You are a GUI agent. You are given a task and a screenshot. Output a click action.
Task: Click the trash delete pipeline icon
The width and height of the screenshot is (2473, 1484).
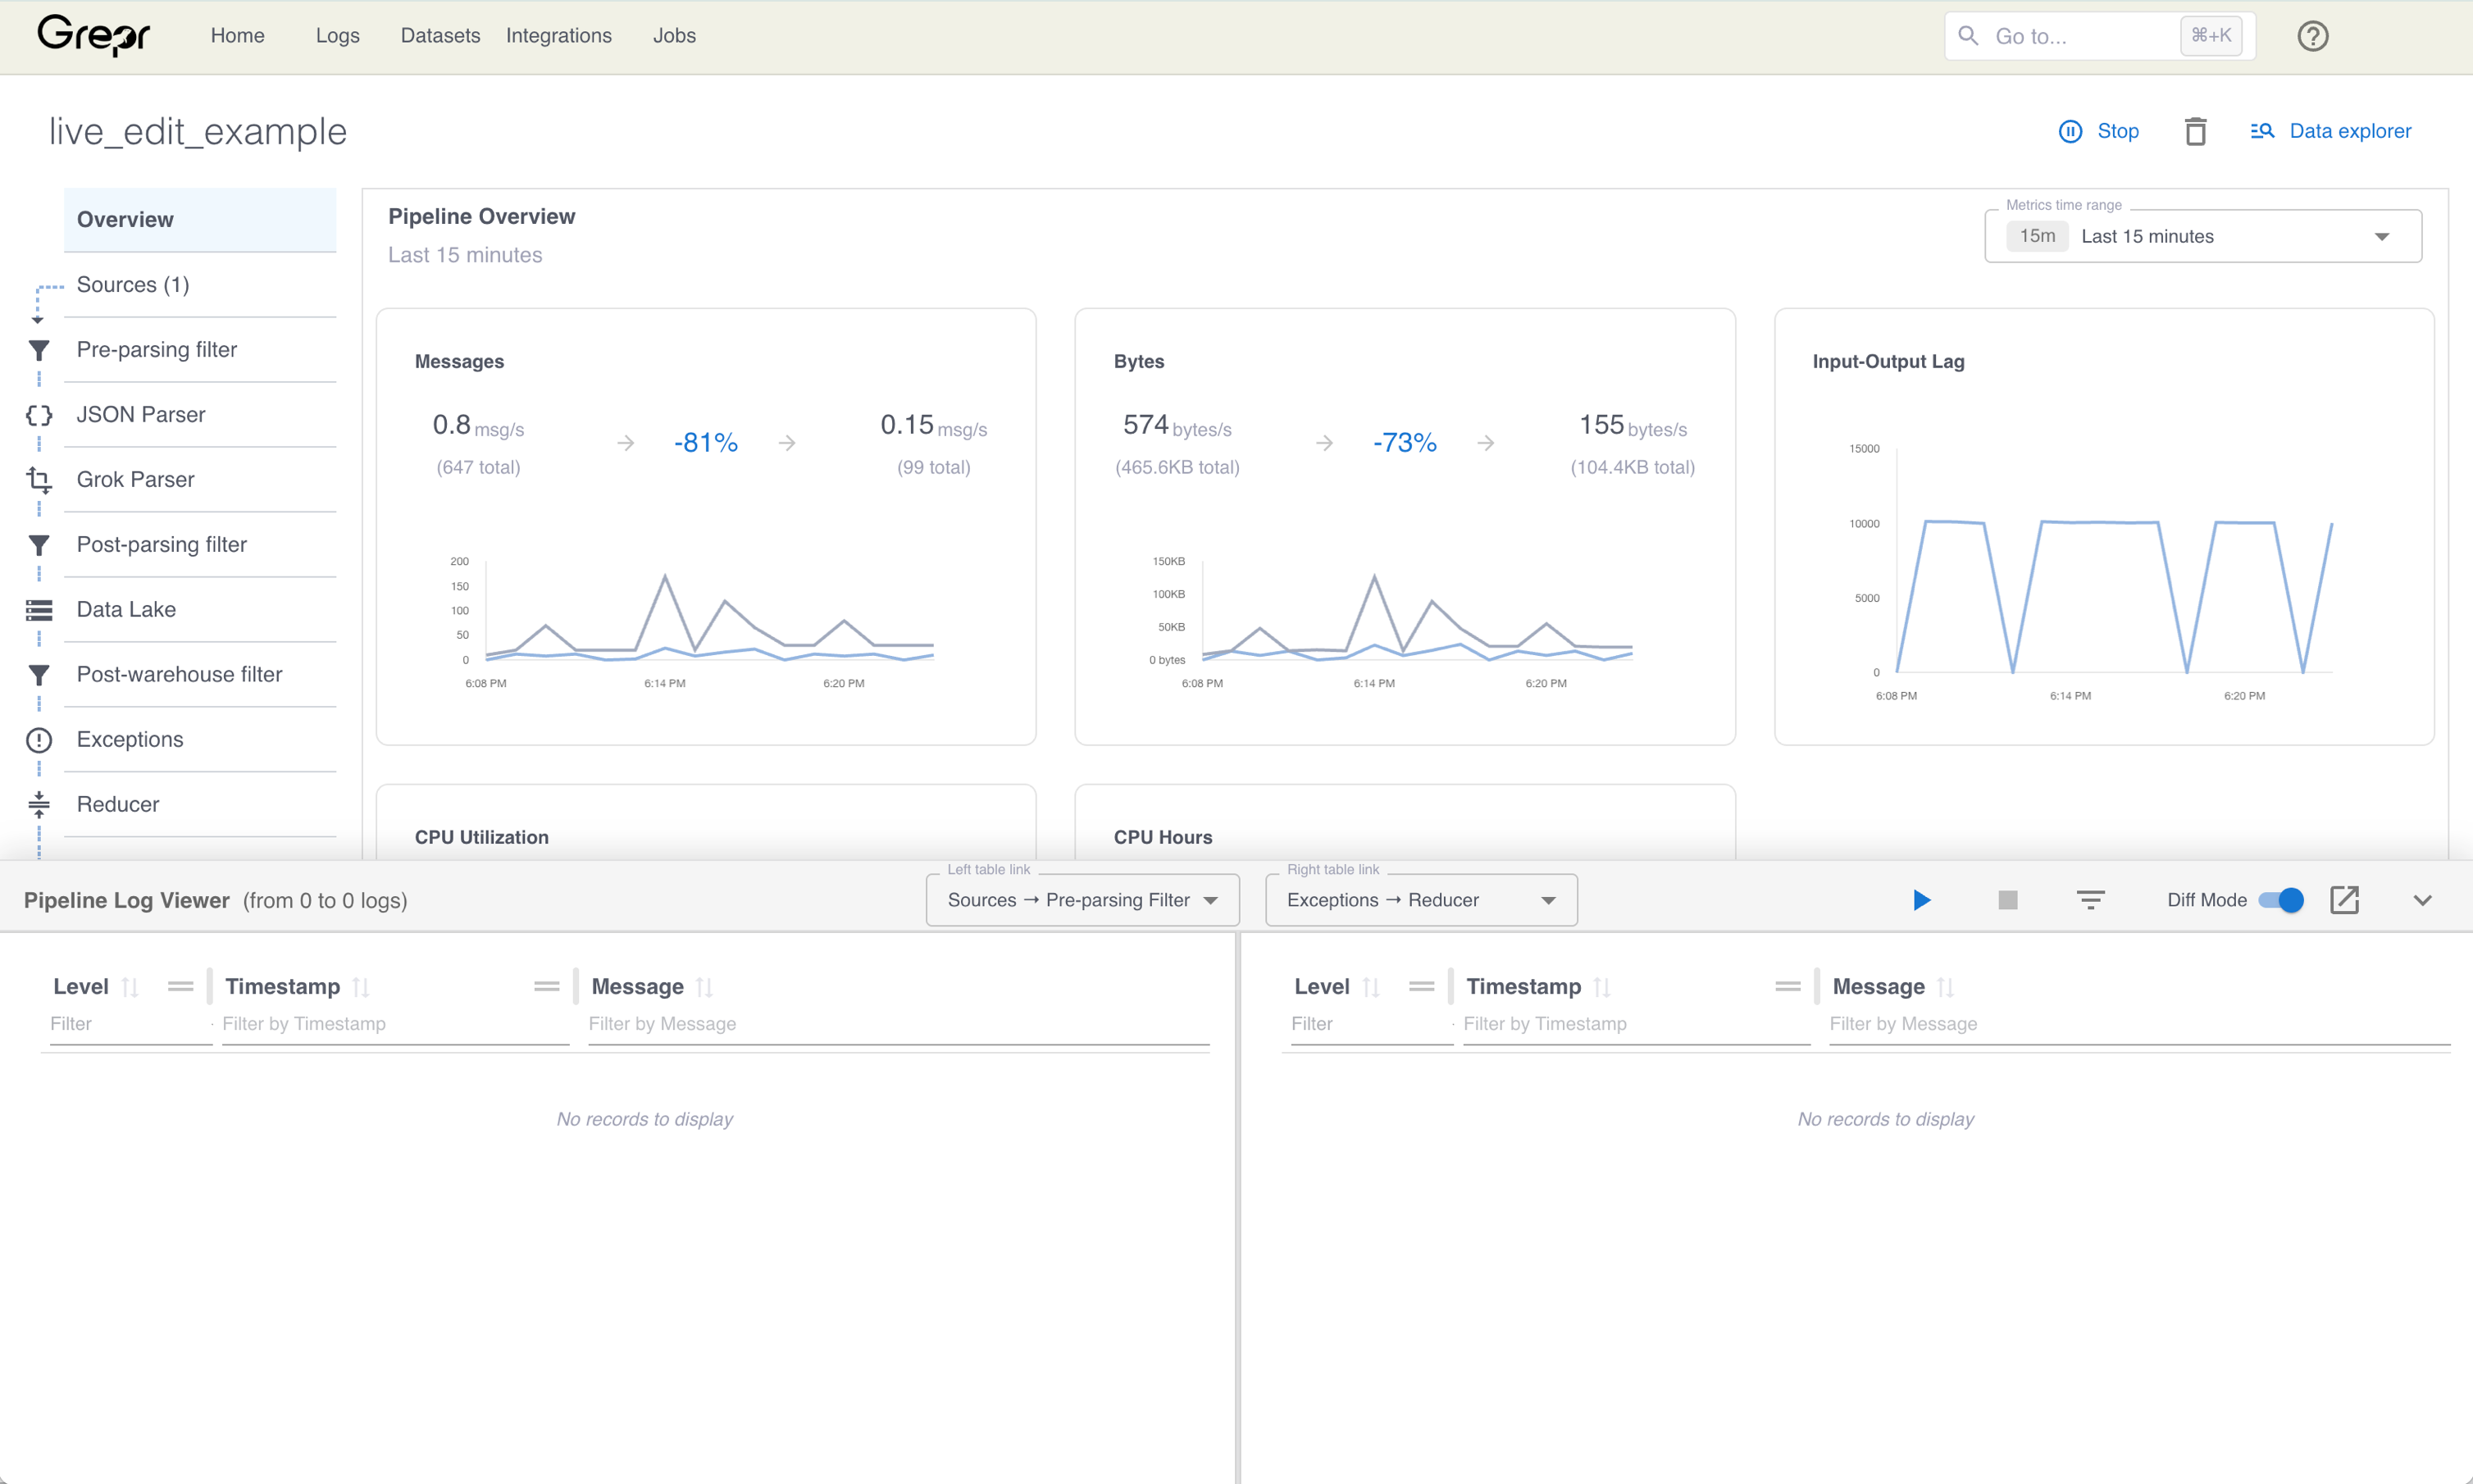click(x=2195, y=131)
